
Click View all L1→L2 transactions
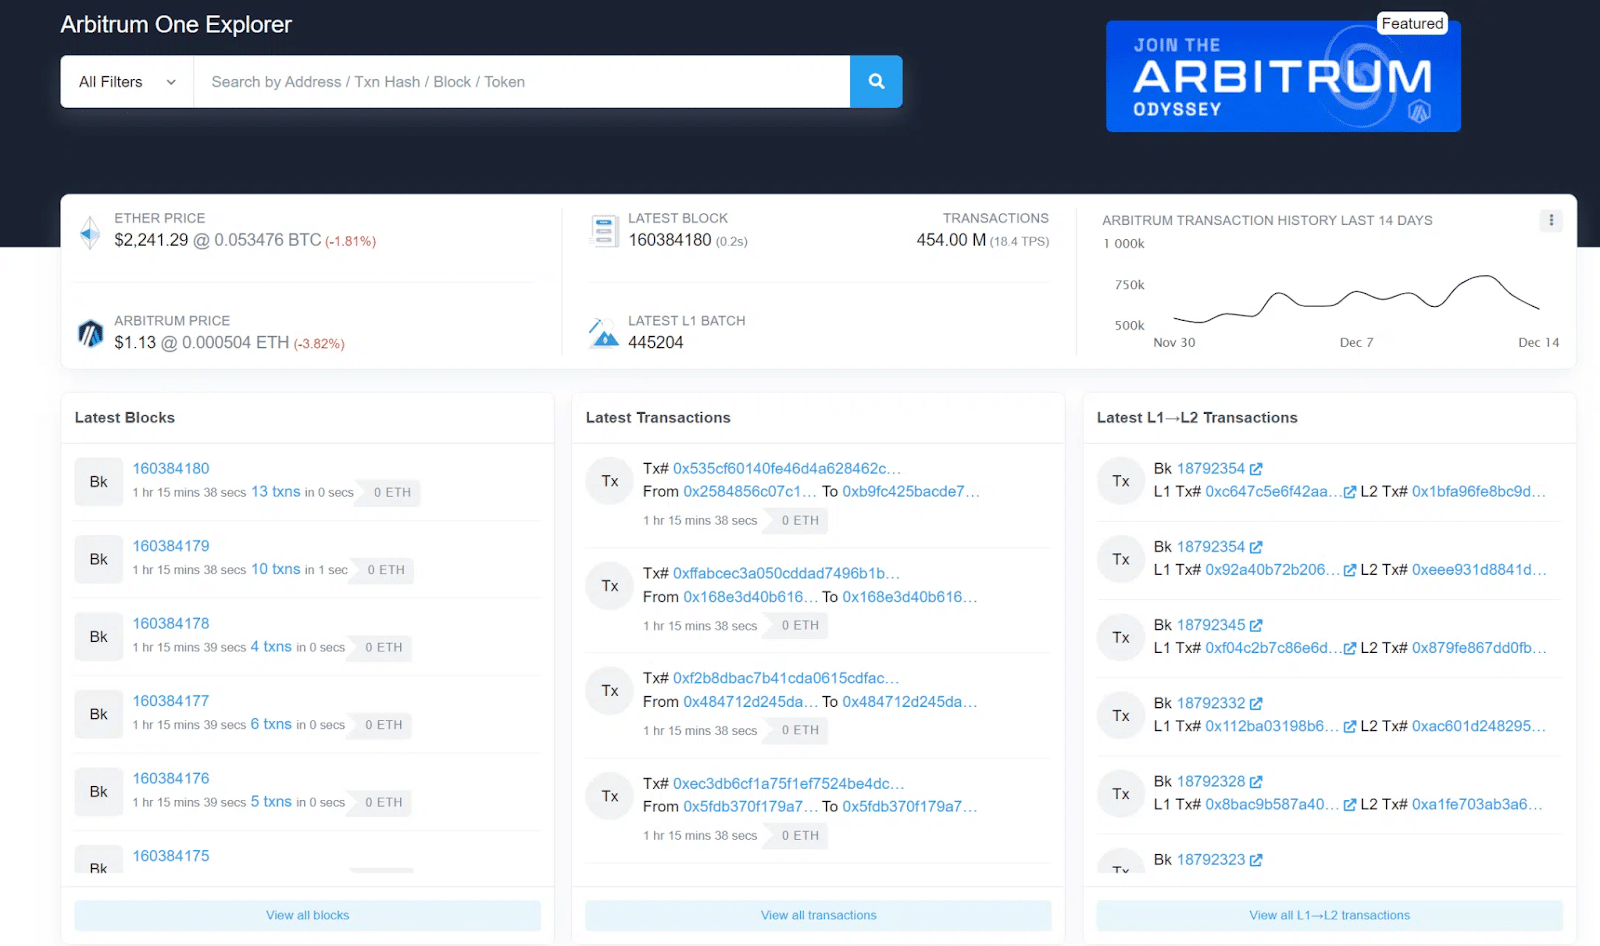pyautogui.click(x=1329, y=914)
